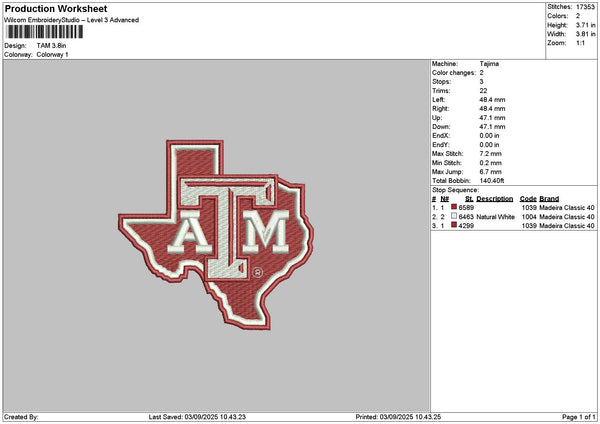Click the Width value 3.81 in
The width and height of the screenshot is (600, 424).
point(585,34)
